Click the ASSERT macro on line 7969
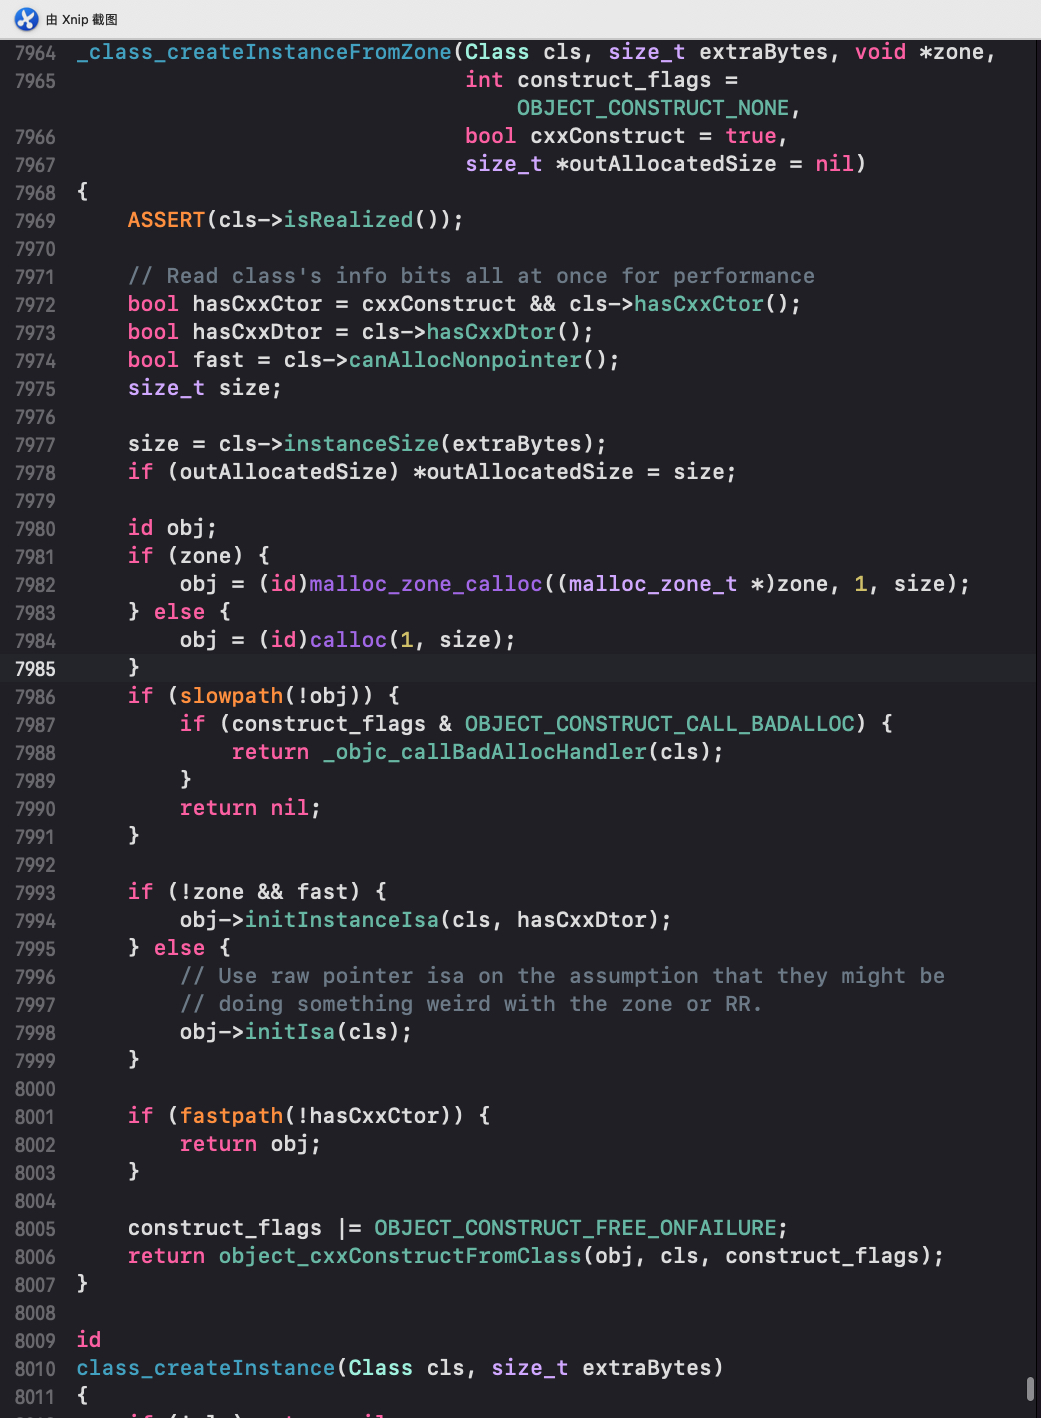 [x=166, y=220]
